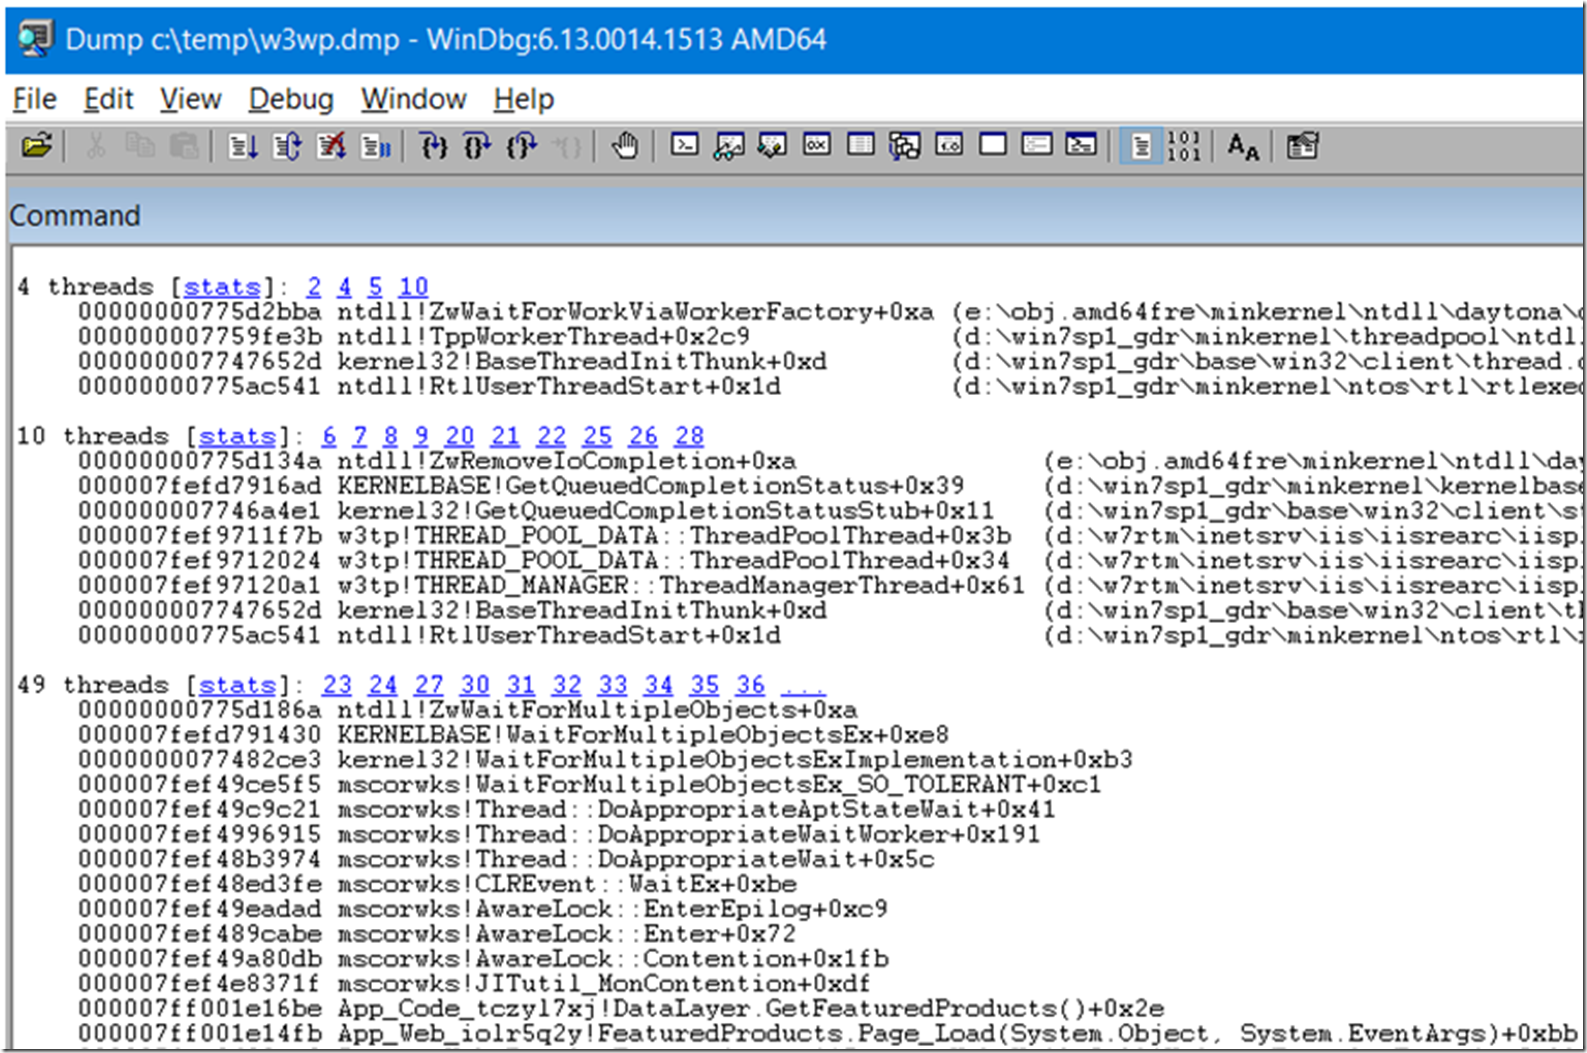The height and width of the screenshot is (1053, 1587).
Task: Open thread 6 link
Action: [x=329, y=437]
